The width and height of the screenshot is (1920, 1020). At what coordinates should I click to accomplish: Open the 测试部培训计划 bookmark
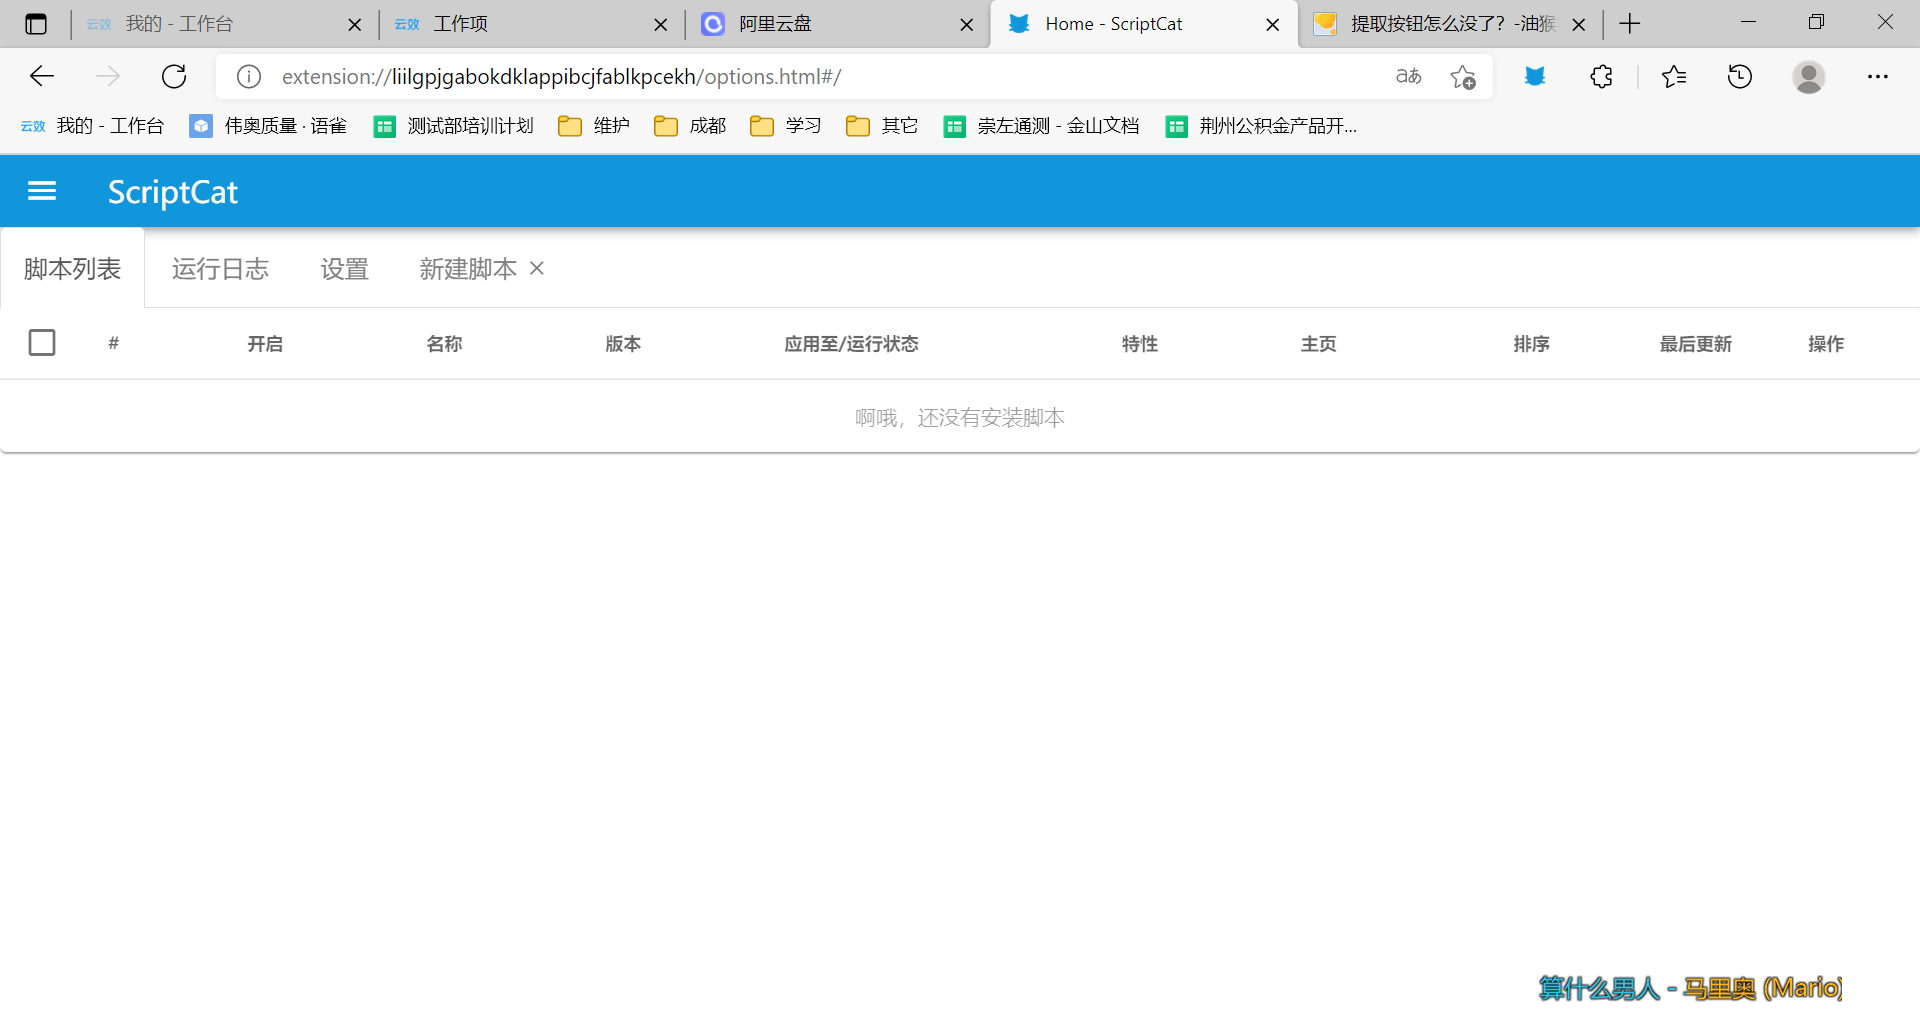(x=454, y=126)
